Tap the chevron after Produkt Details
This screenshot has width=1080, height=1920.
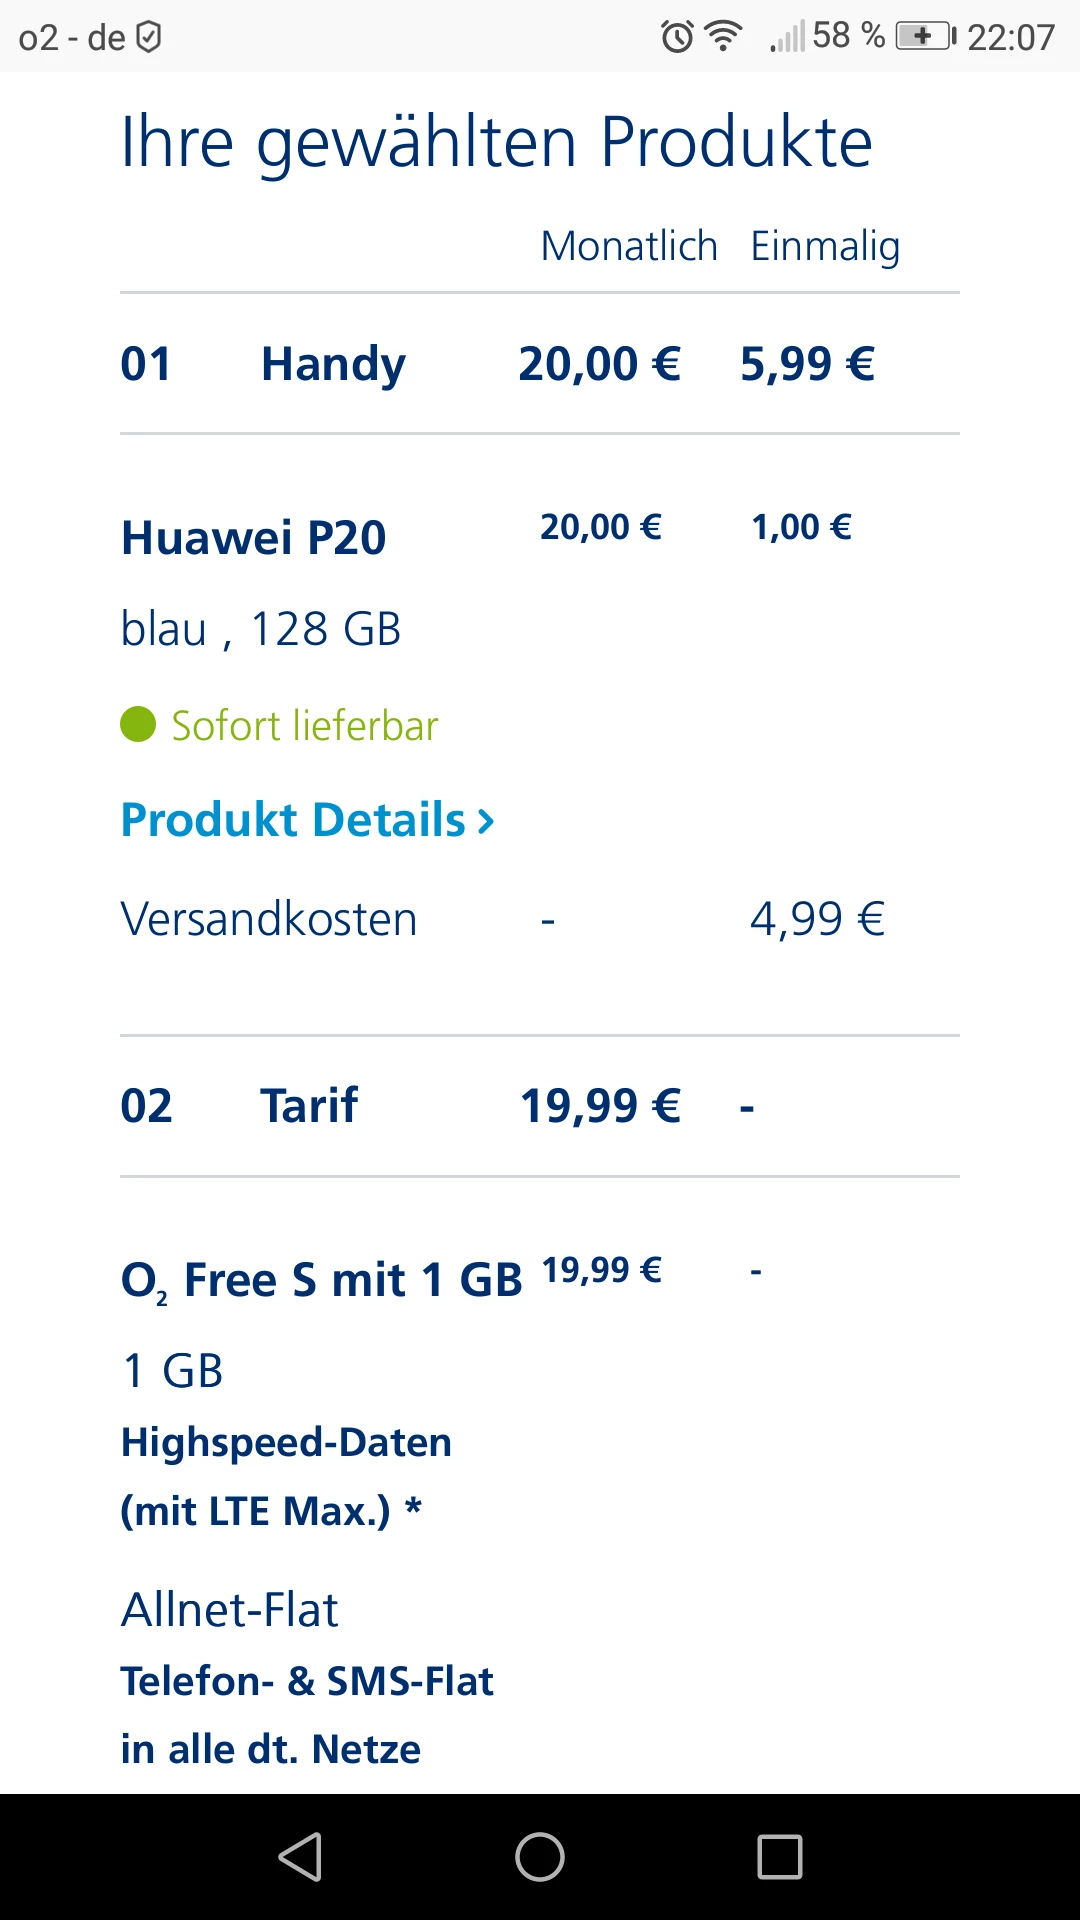click(486, 821)
